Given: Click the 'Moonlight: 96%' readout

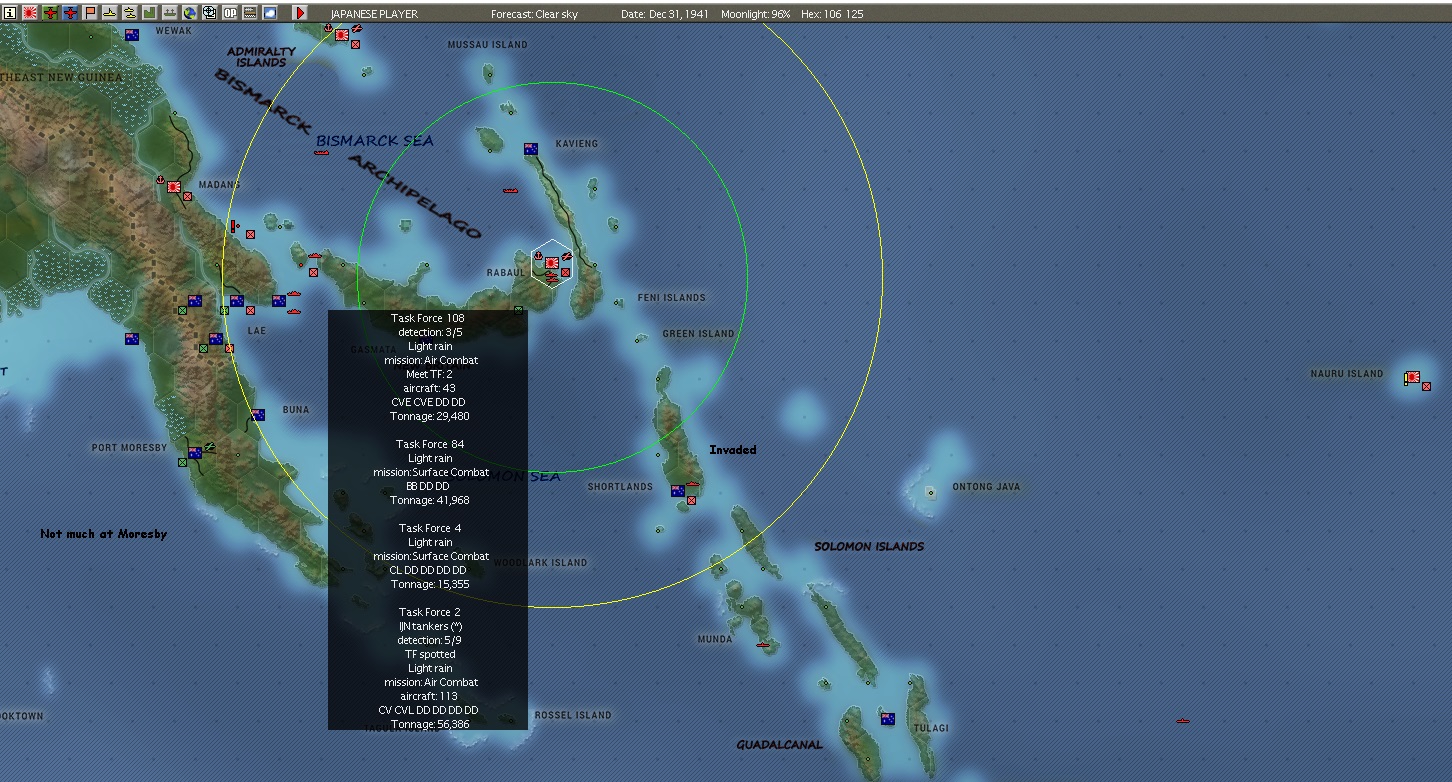Looking at the screenshot, I should point(756,14).
